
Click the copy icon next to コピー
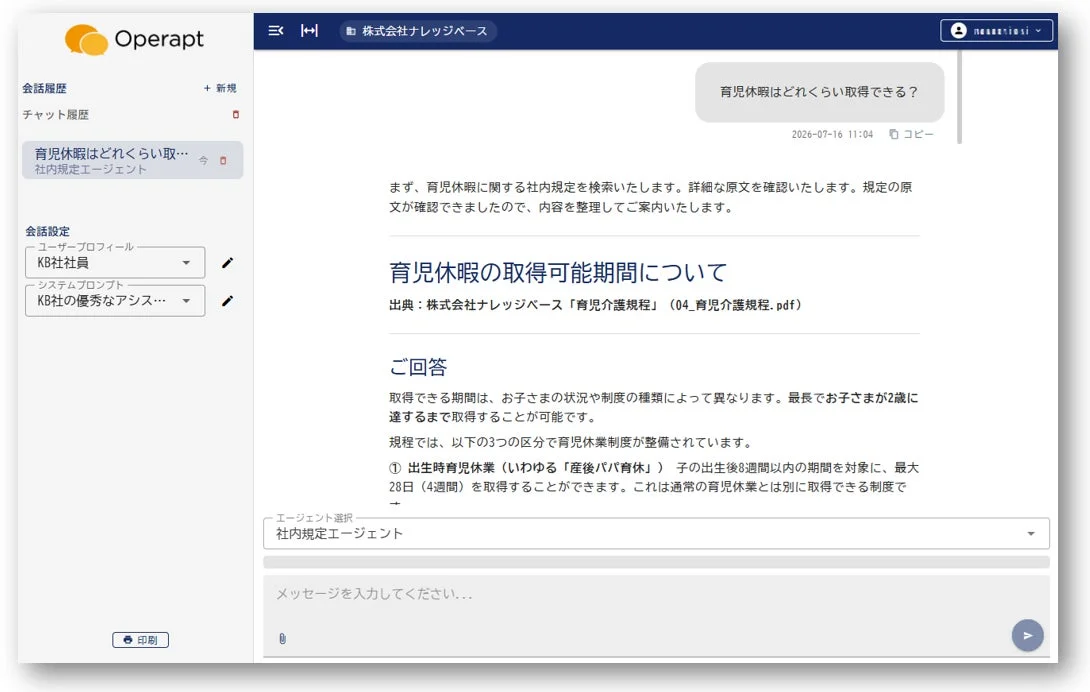click(893, 134)
